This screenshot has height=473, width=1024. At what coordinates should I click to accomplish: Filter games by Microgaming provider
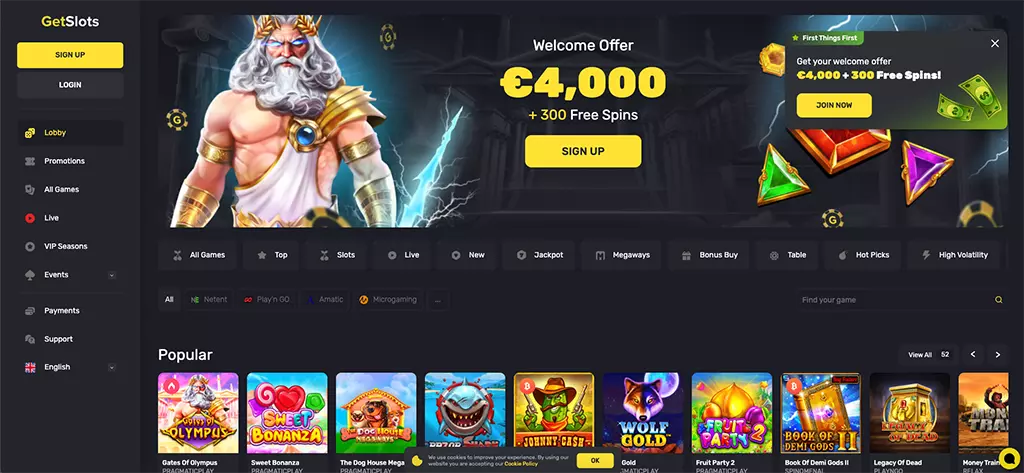[388, 300]
